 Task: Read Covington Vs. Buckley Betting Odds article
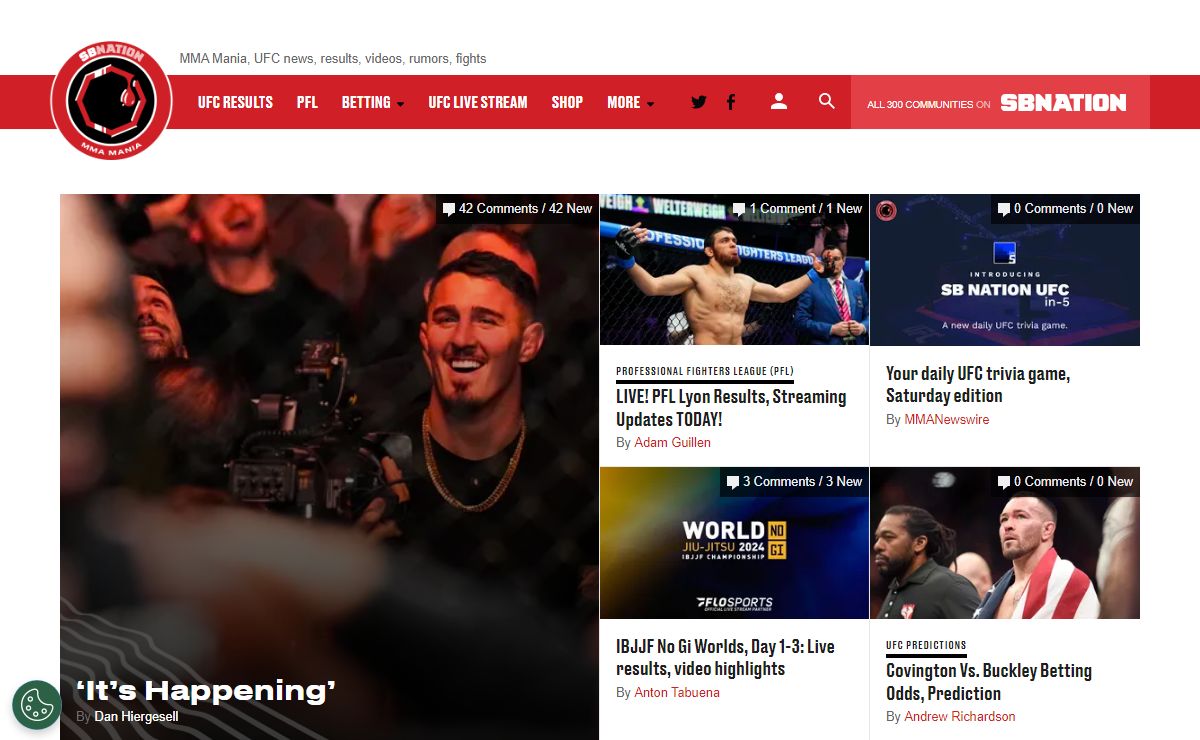[x=988, y=682]
